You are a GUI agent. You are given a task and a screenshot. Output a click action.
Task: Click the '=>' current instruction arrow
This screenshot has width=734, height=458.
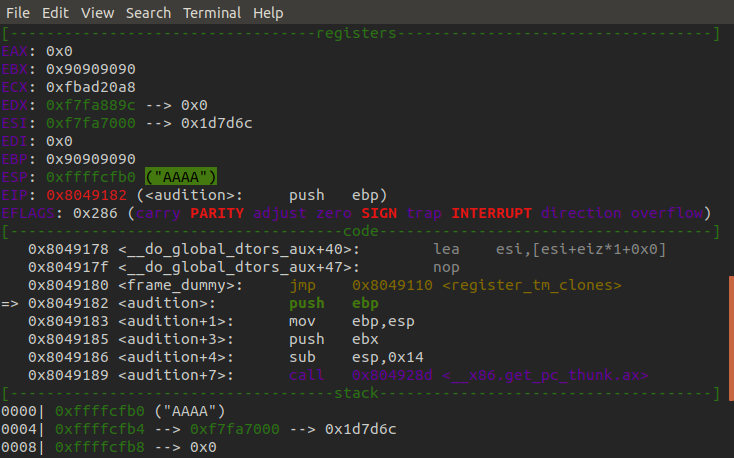pyautogui.click(x=10, y=303)
